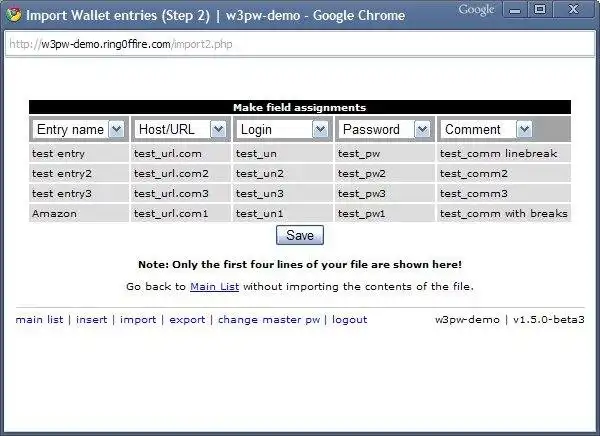The width and height of the screenshot is (600, 436).
Task: Select the 'test_url.com2' cell
Action: [x=181, y=173]
